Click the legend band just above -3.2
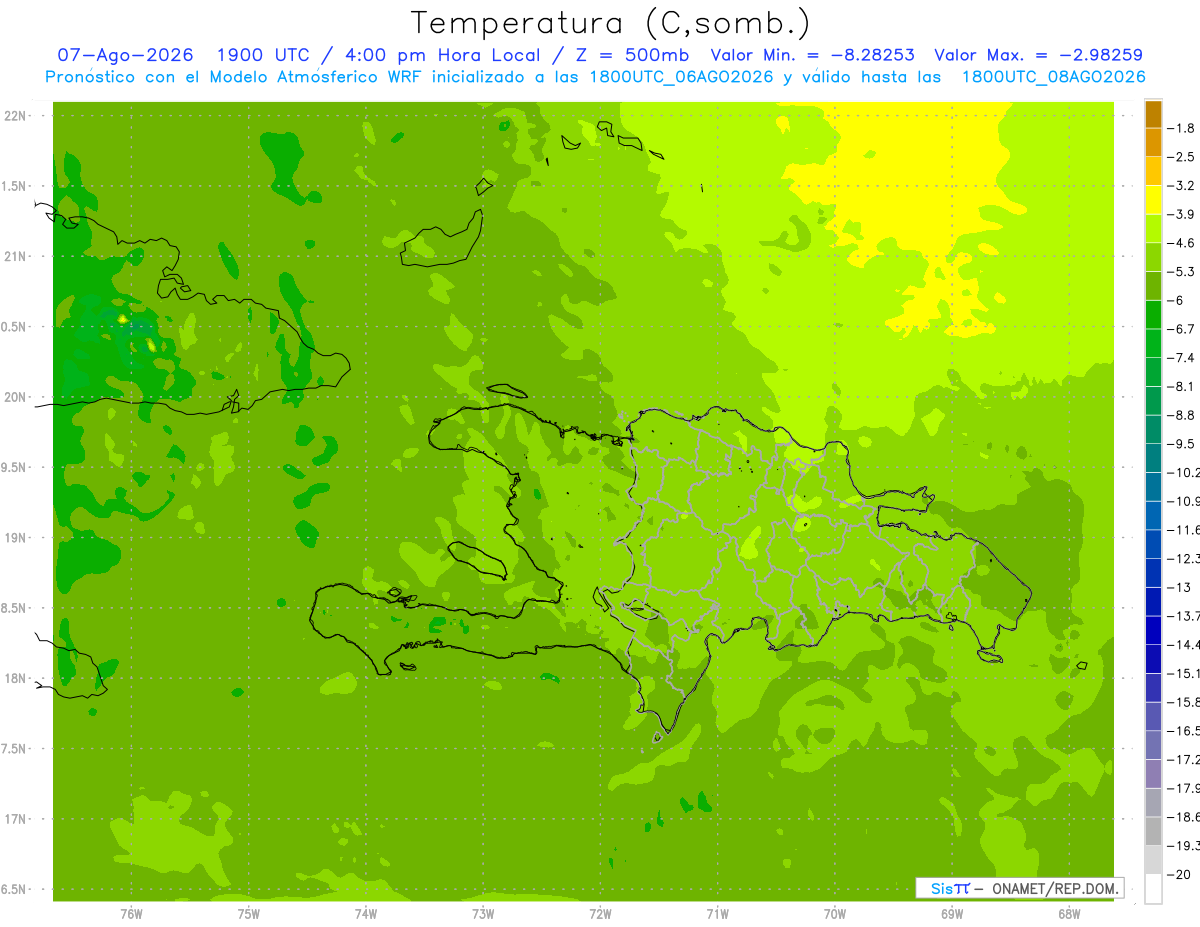This screenshot has width=1200, height=927. pos(1153,171)
